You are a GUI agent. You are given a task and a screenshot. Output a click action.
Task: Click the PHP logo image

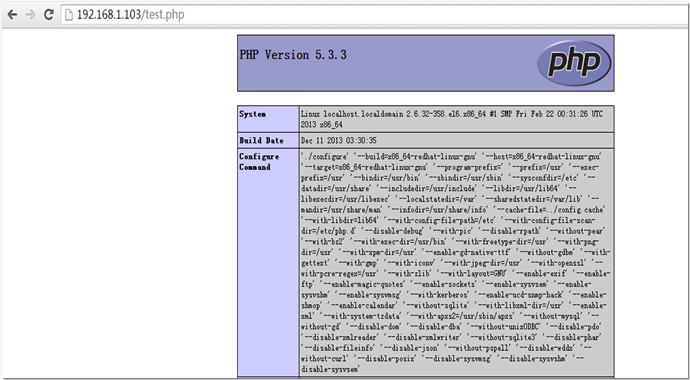[x=574, y=63]
